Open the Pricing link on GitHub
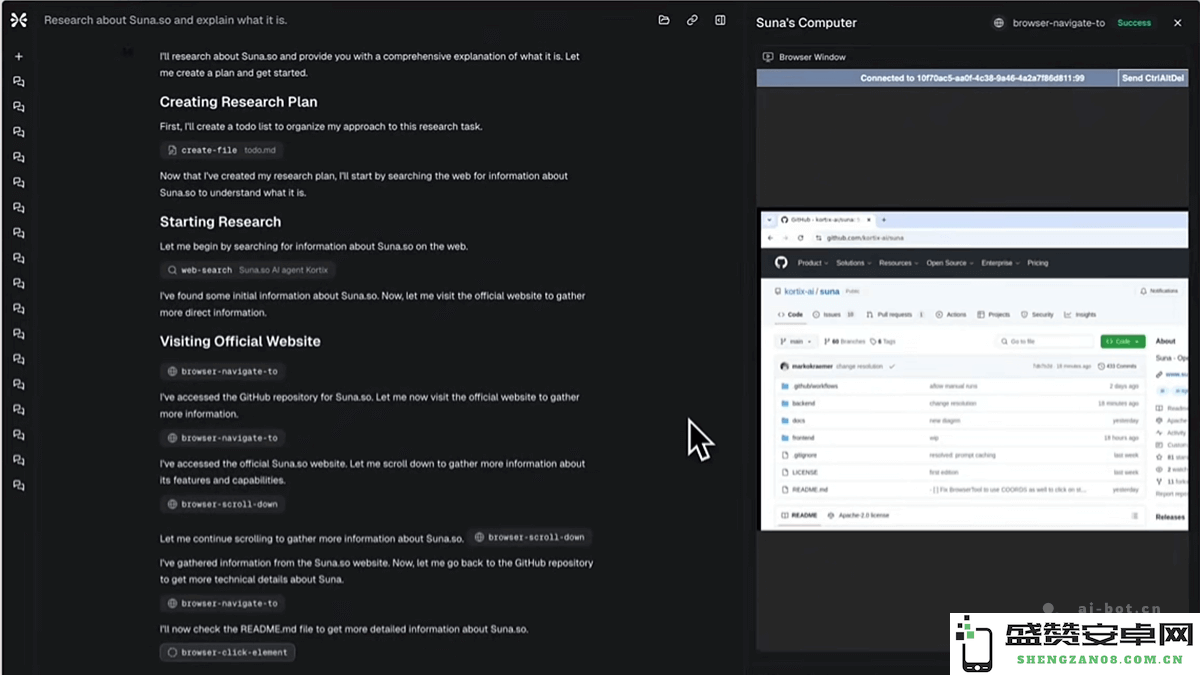Screen dimensions: 1200x675 [x=1038, y=263]
